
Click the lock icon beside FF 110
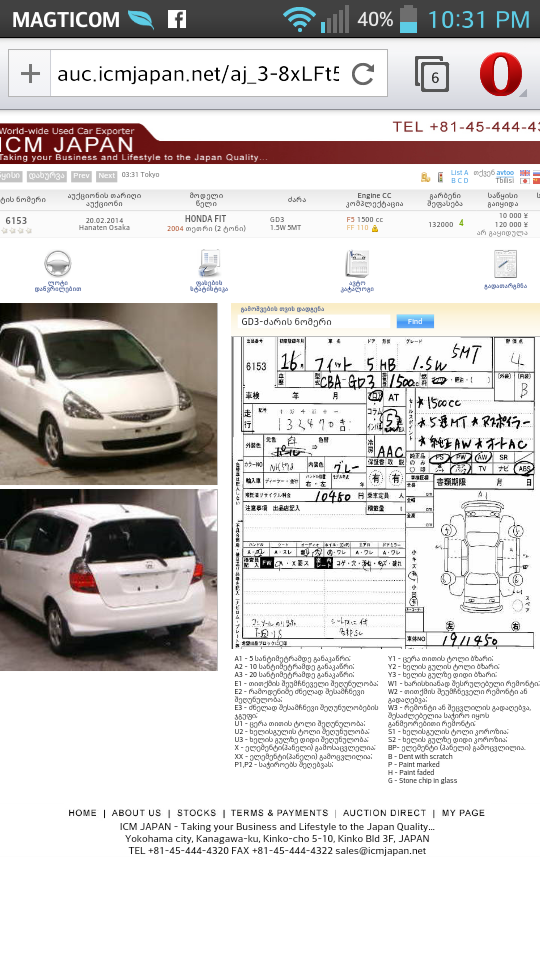pos(375,228)
